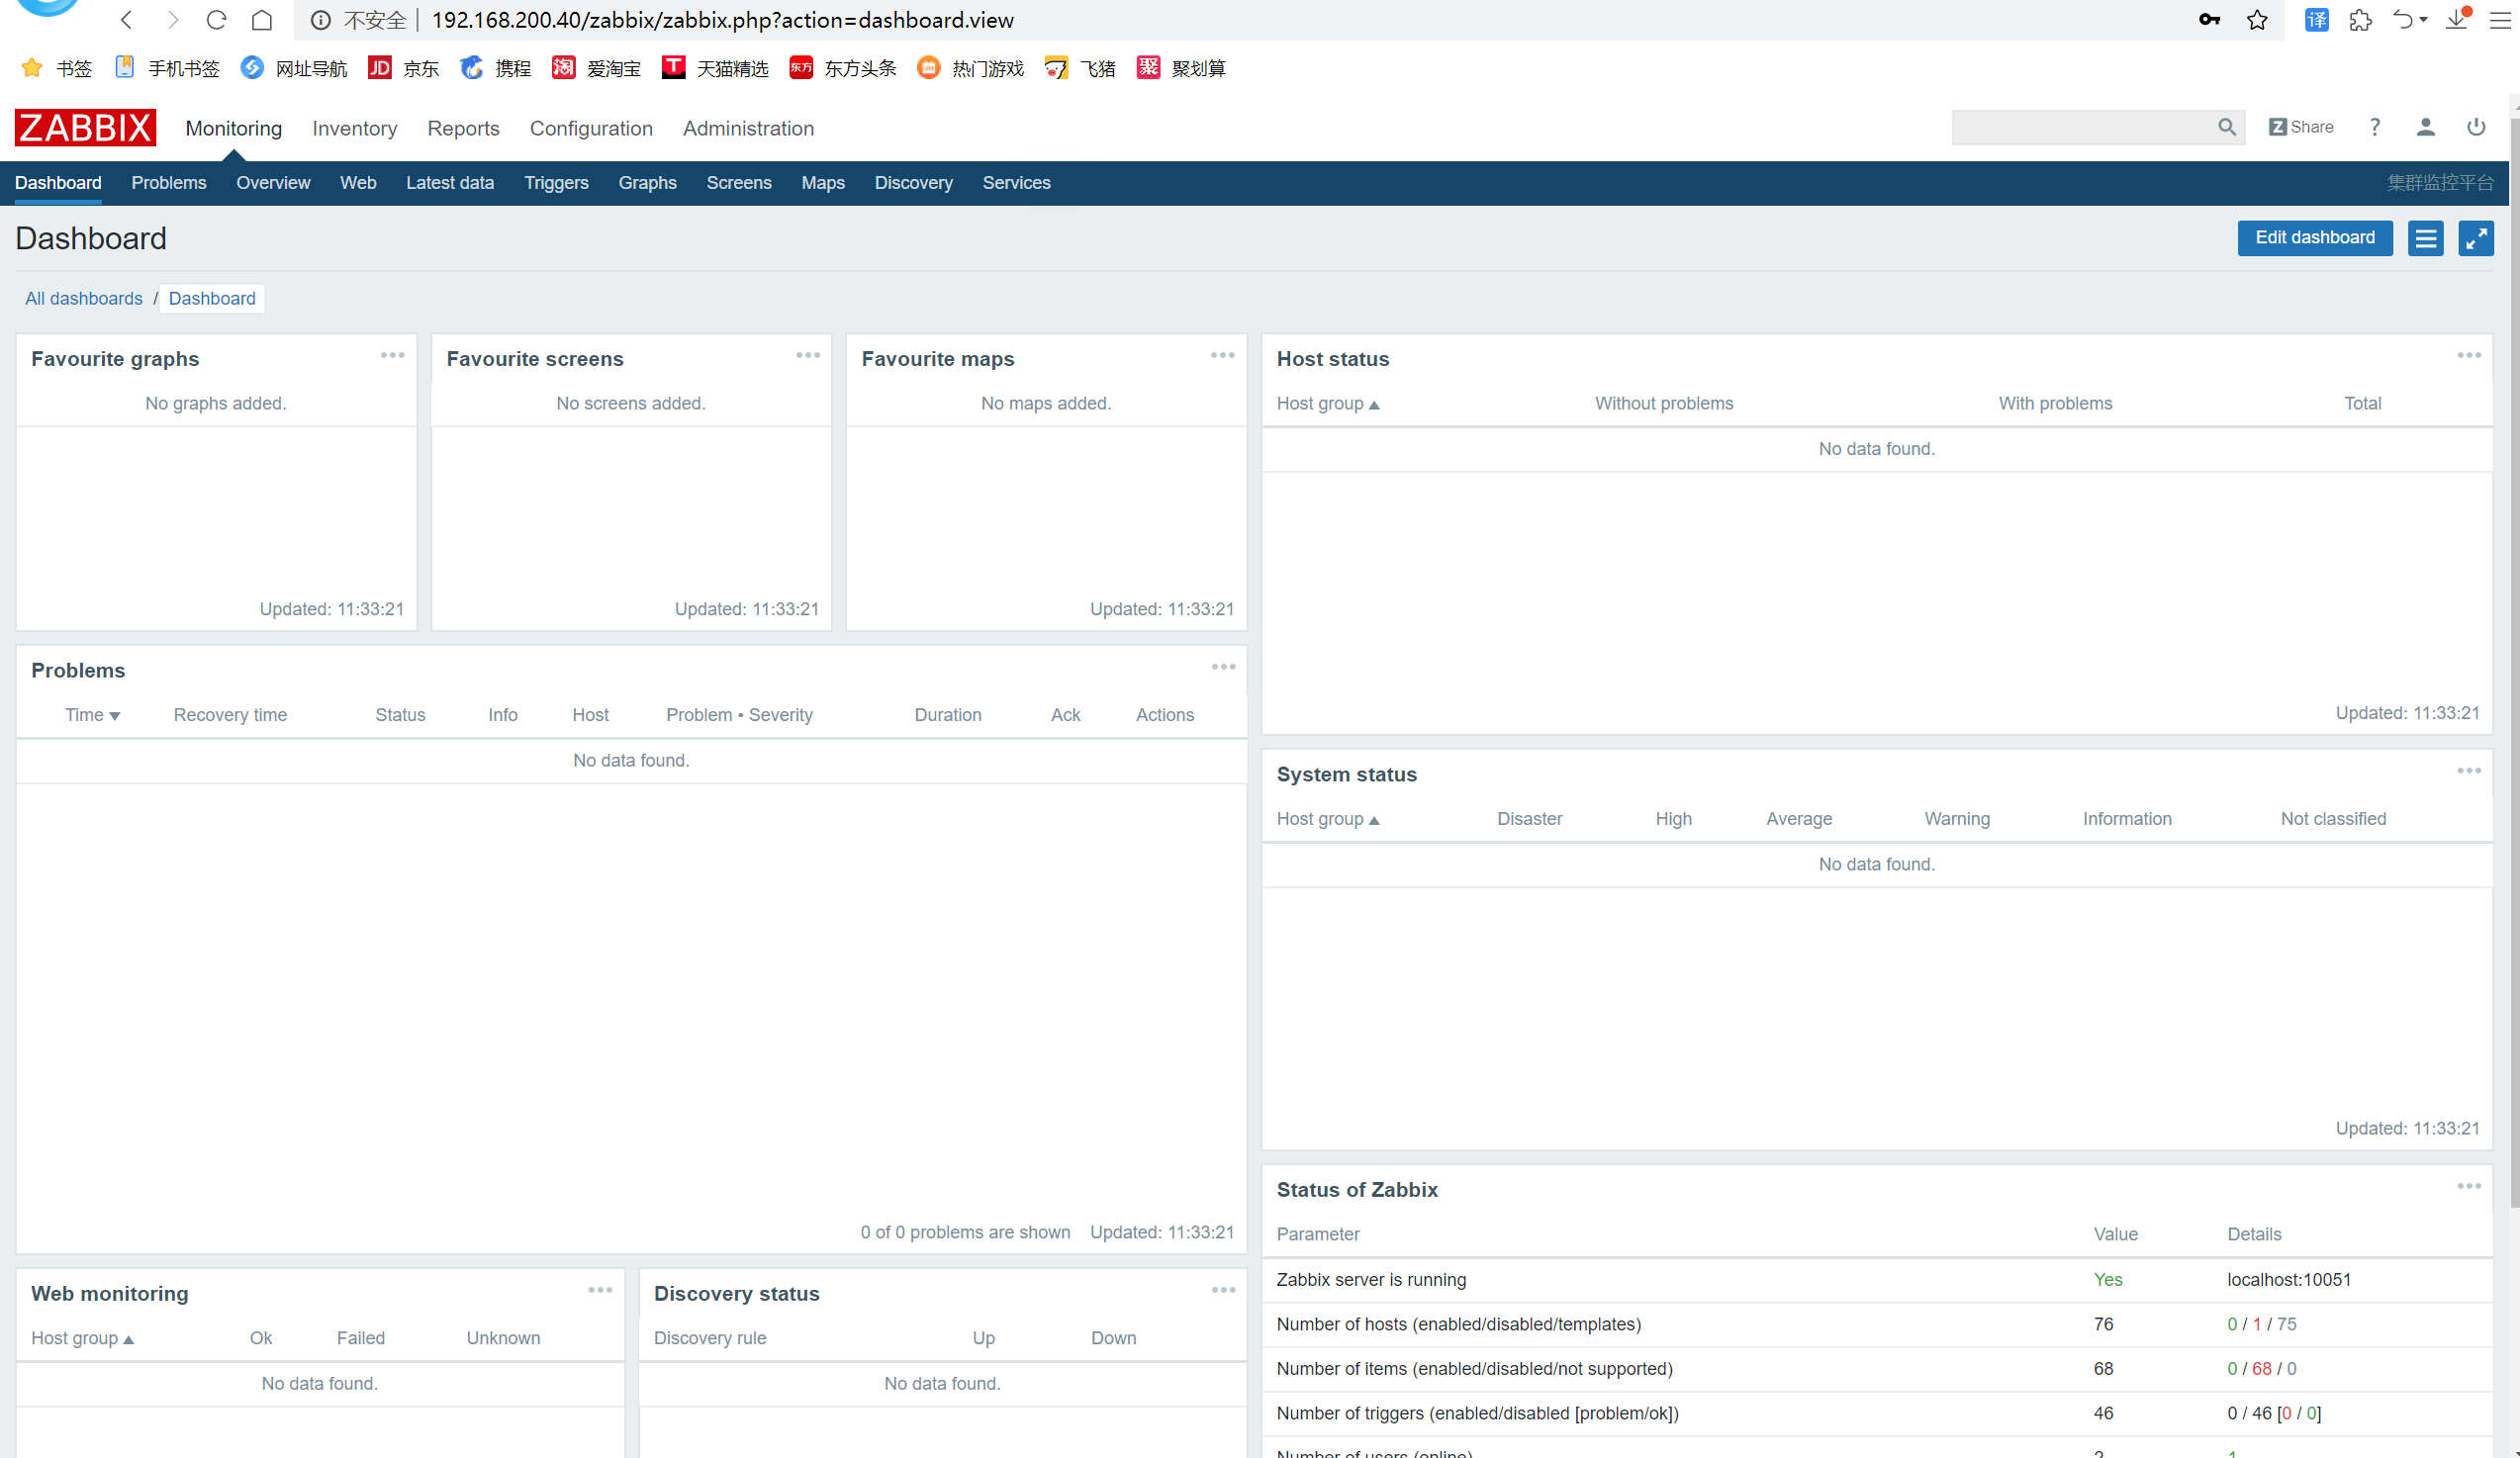Open Favourite graphs widget menu dots

pos(392,356)
